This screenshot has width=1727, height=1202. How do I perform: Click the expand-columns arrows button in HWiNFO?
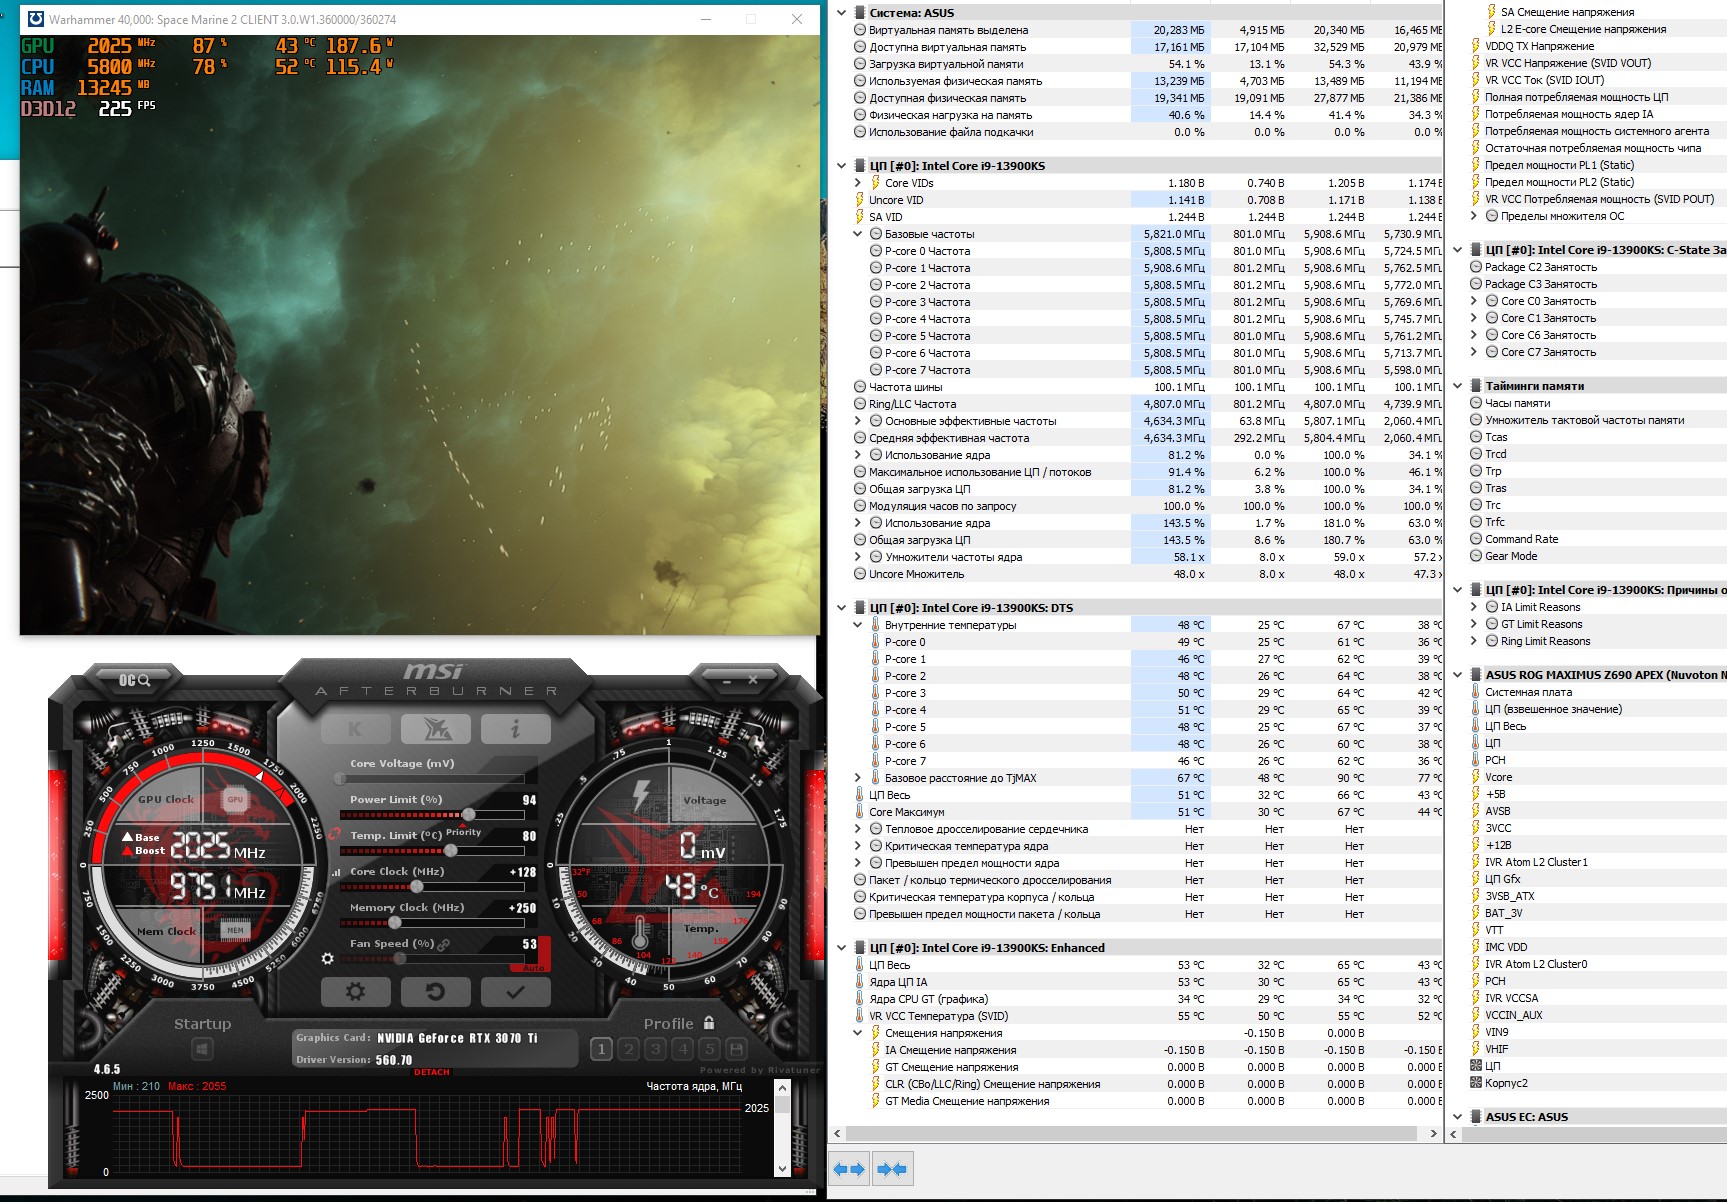[x=849, y=1169]
